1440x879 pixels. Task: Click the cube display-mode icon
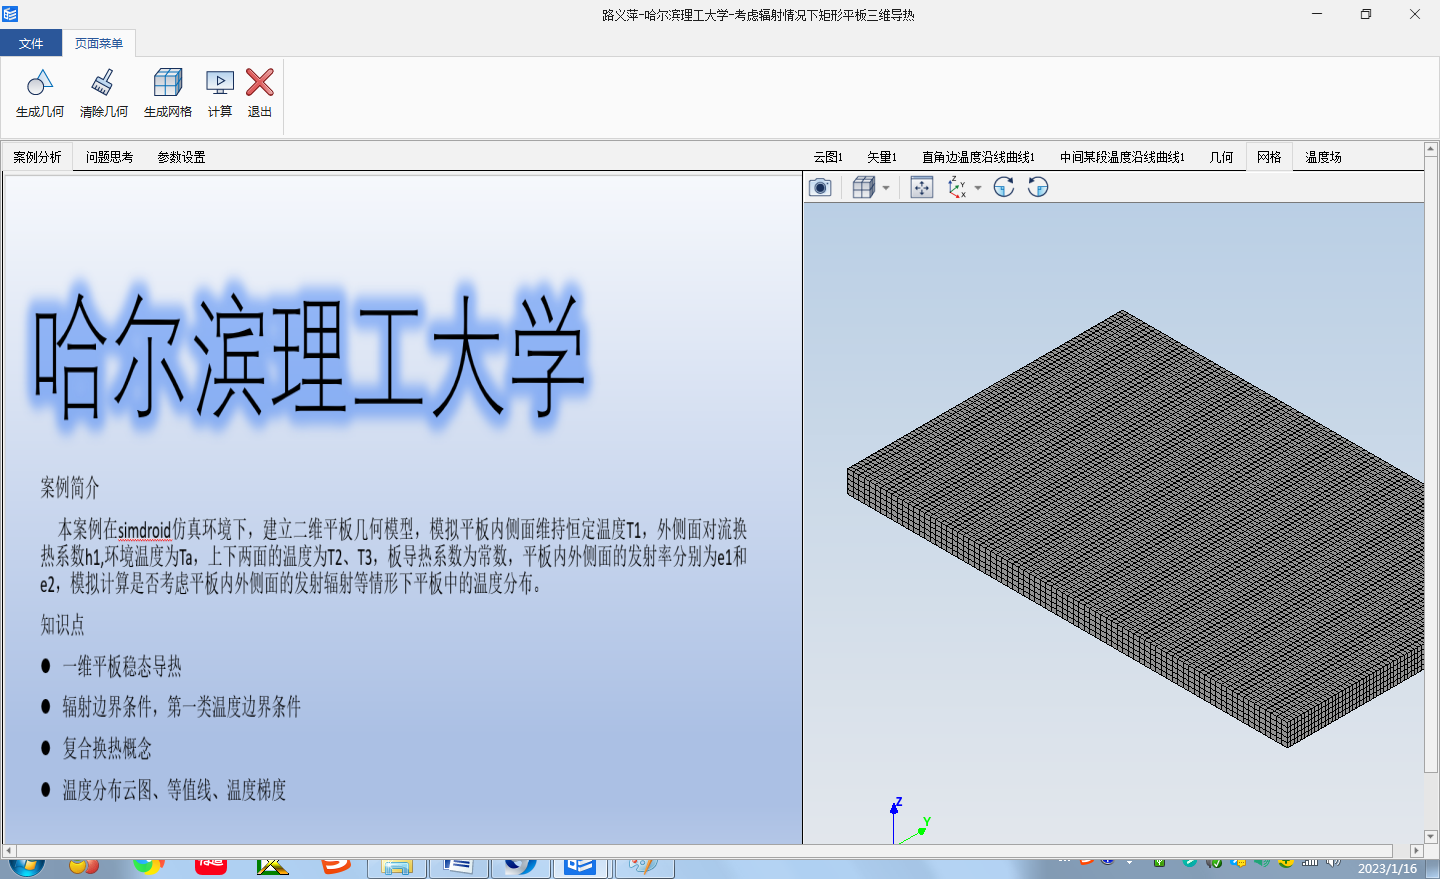click(x=864, y=187)
